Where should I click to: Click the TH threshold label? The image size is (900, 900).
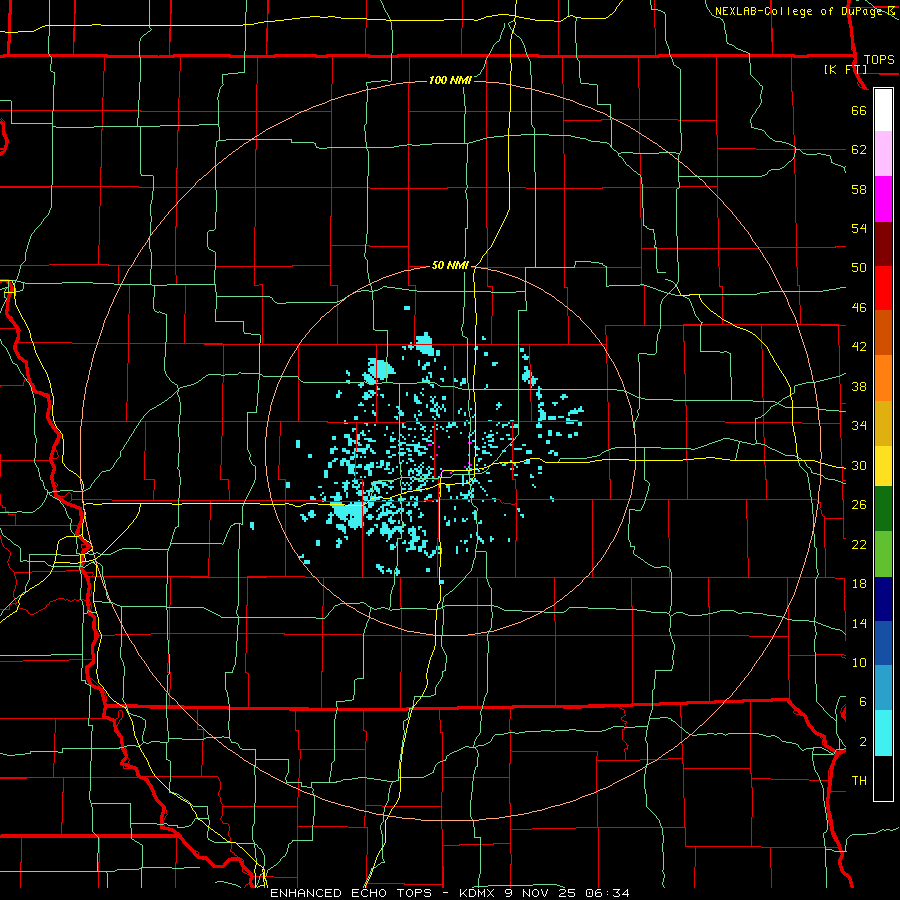pos(859,781)
